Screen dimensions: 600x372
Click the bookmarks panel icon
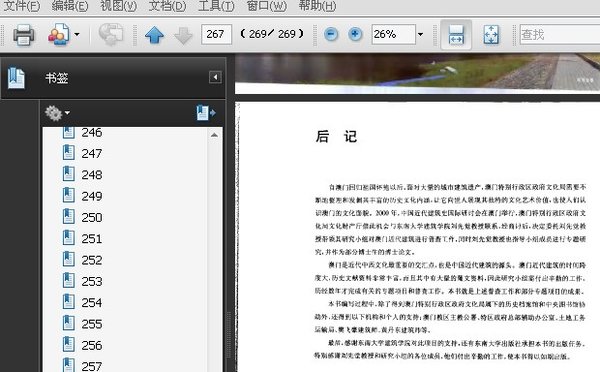click(16, 78)
